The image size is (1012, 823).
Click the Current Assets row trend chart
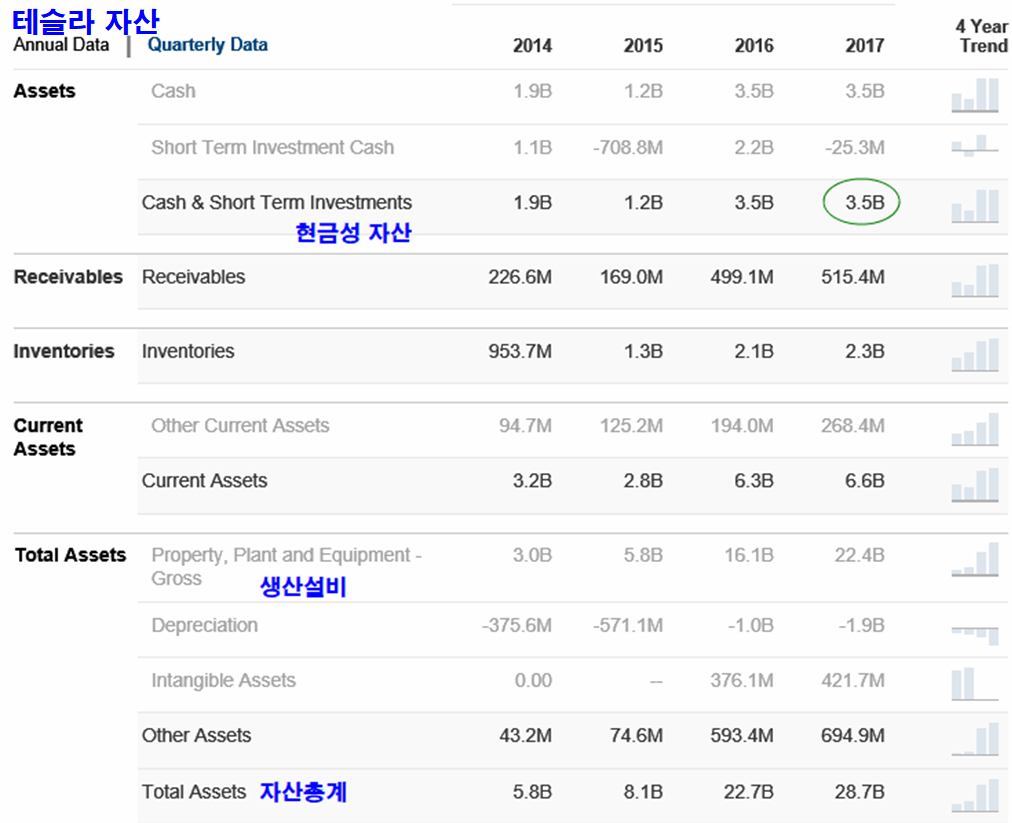(x=975, y=484)
